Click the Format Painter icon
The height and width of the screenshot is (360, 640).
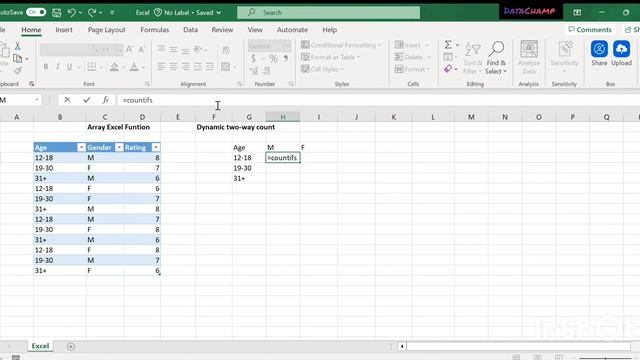tap(17, 71)
